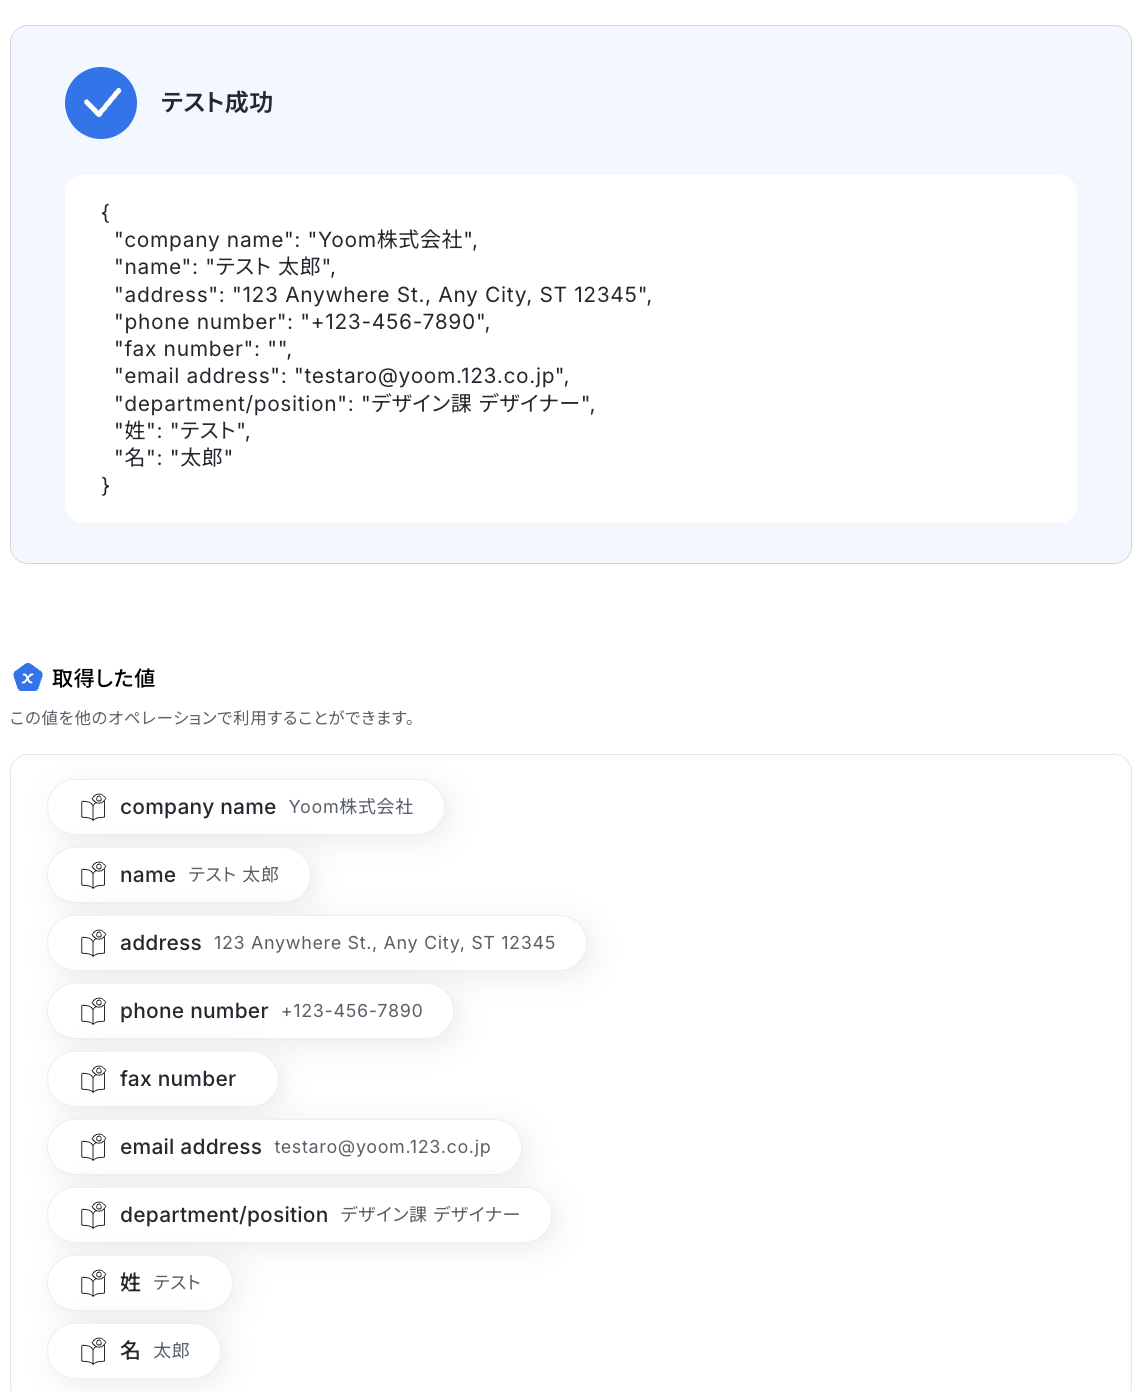The width and height of the screenshot is (1144, 1392).
Task: Click the blue checkmark success icon
Action: (101, 103)
